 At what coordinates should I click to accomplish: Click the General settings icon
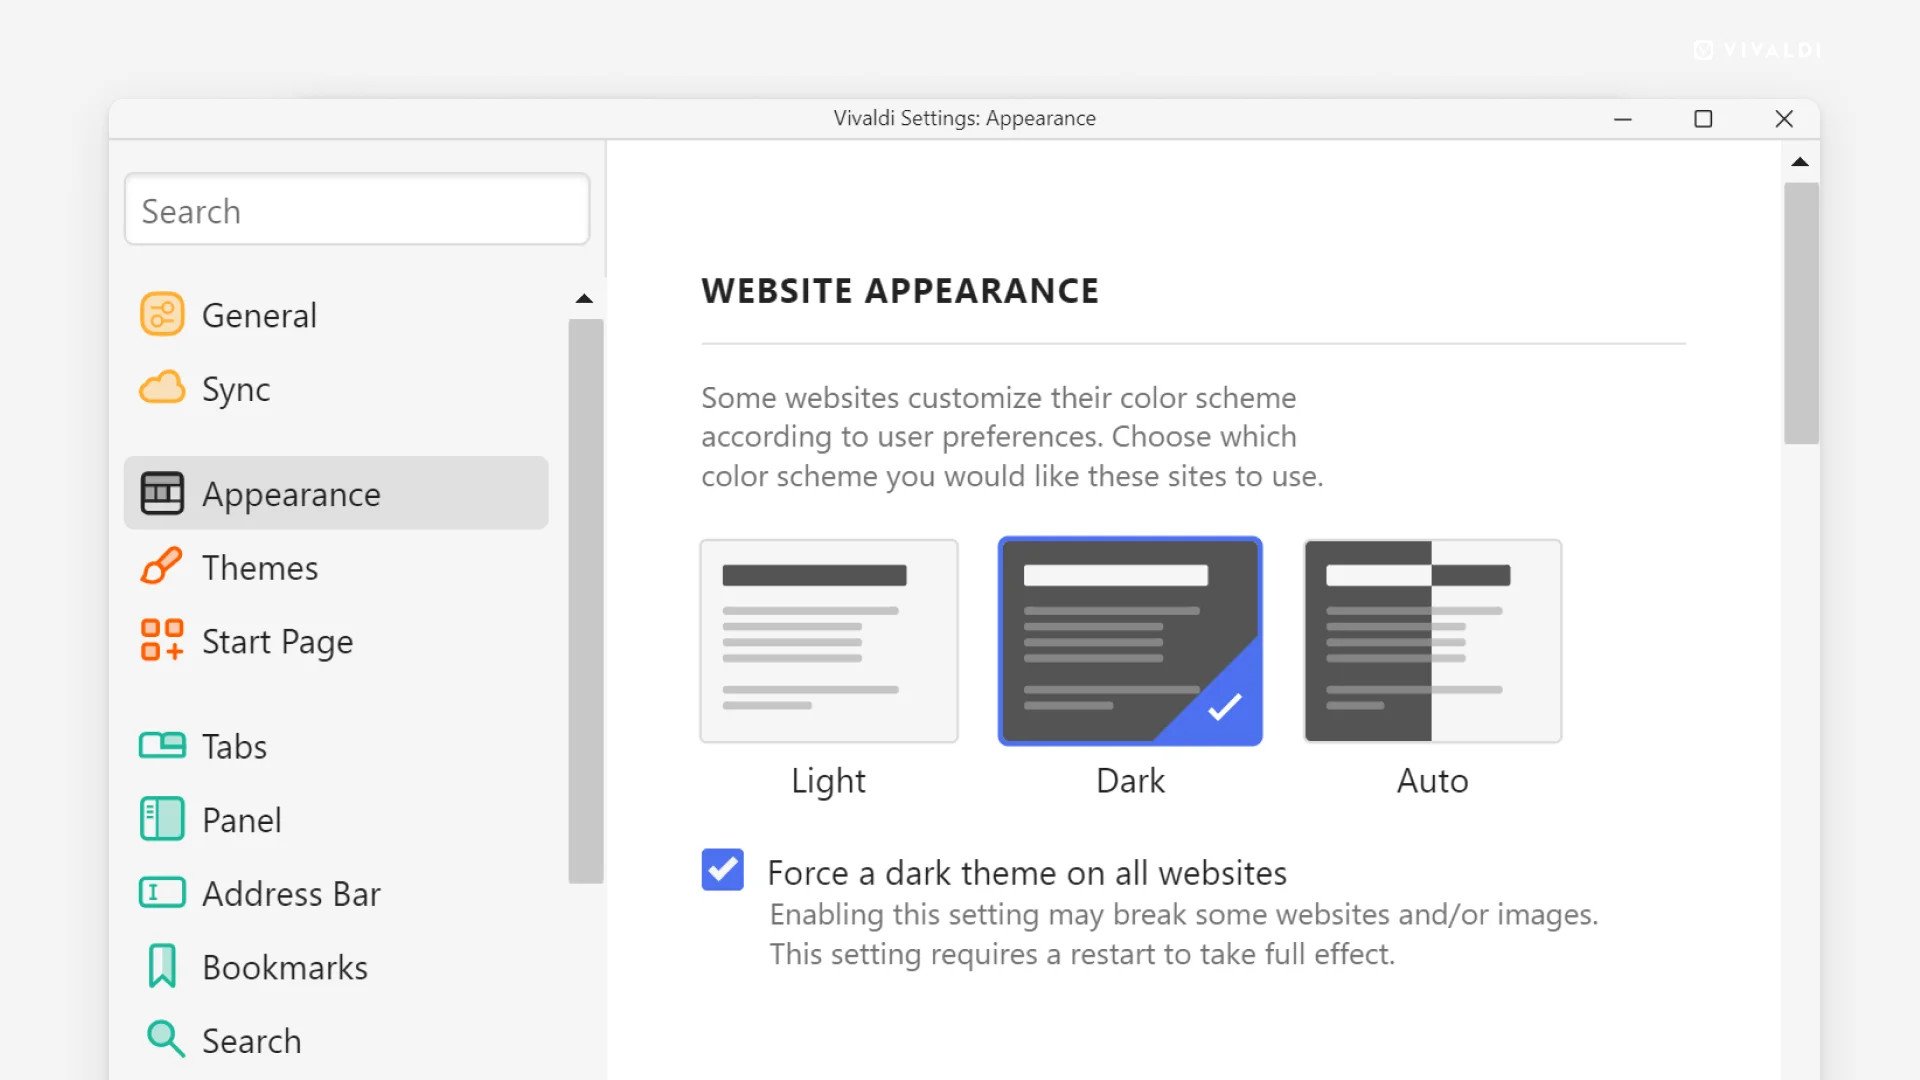coord(162,314)
